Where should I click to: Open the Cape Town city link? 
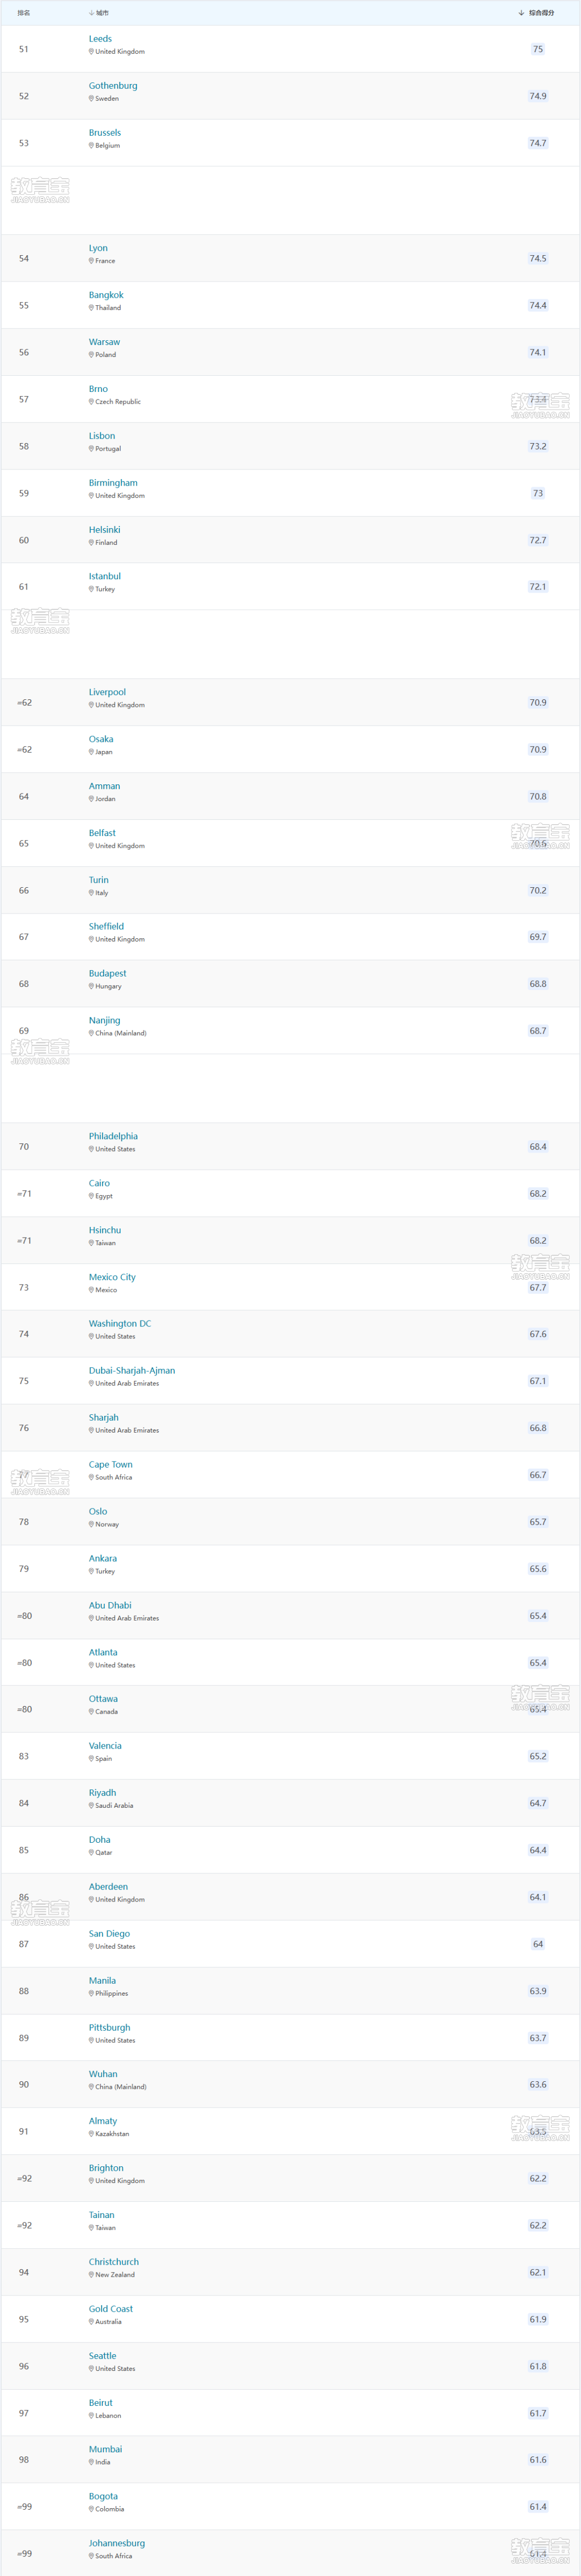coord(110,1464)
